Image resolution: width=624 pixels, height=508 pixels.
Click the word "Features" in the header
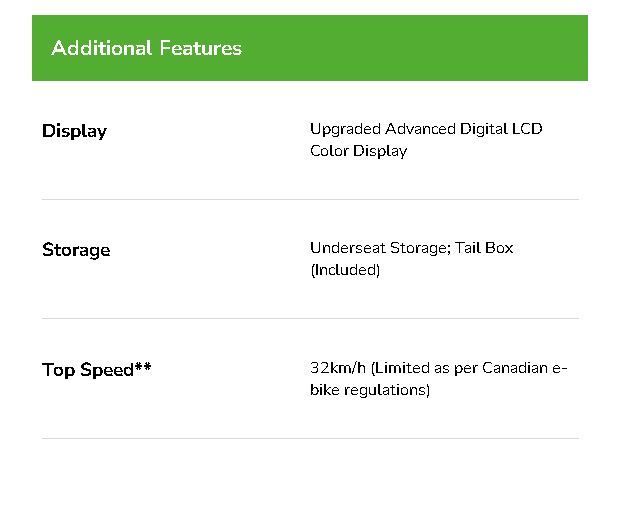[x=200, y=48]
